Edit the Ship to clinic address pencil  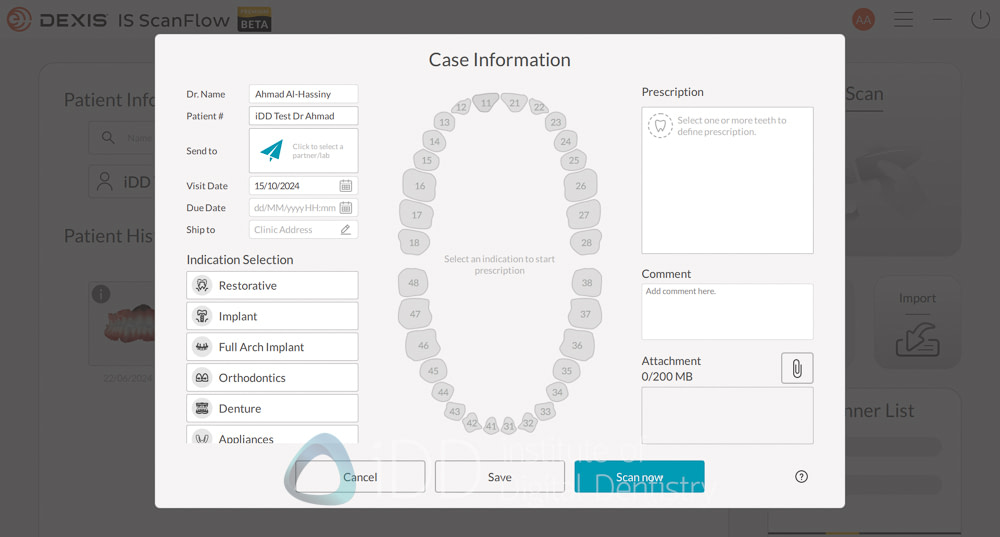pyautogui.click(x=346, y=230)
